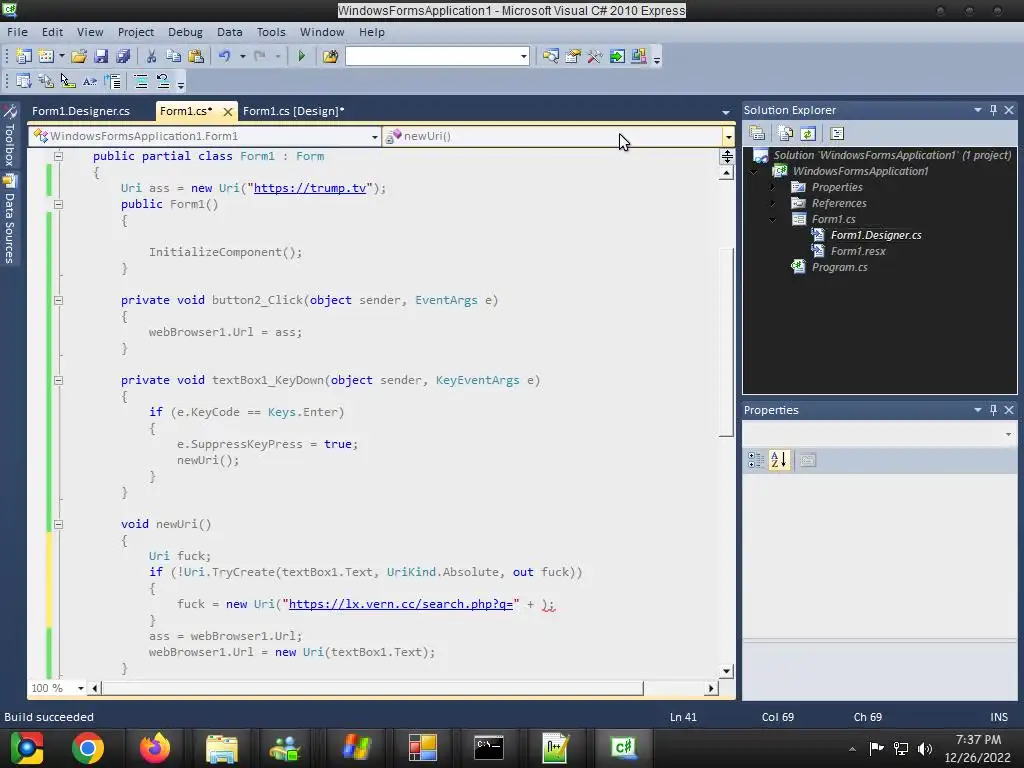
Task: Start debugging with the green play icon
Action: point(301,56)
